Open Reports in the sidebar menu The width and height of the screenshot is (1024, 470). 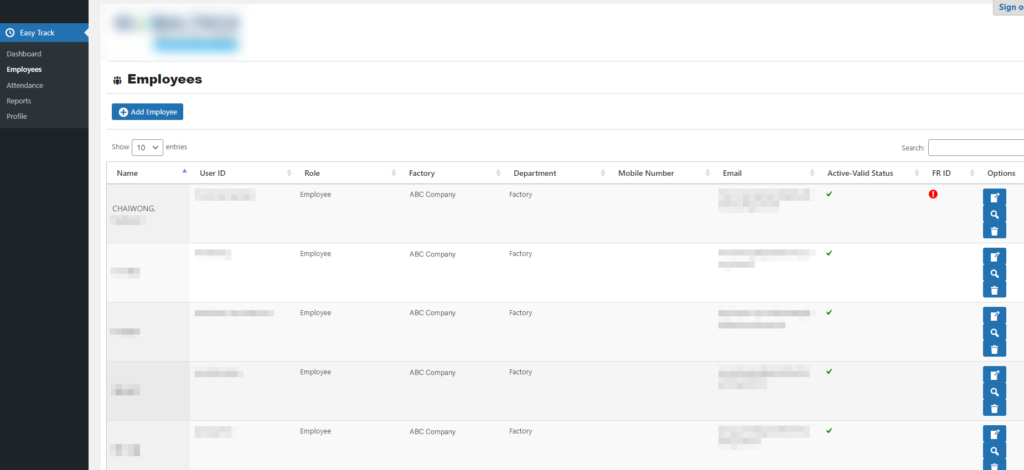(19, 101)
